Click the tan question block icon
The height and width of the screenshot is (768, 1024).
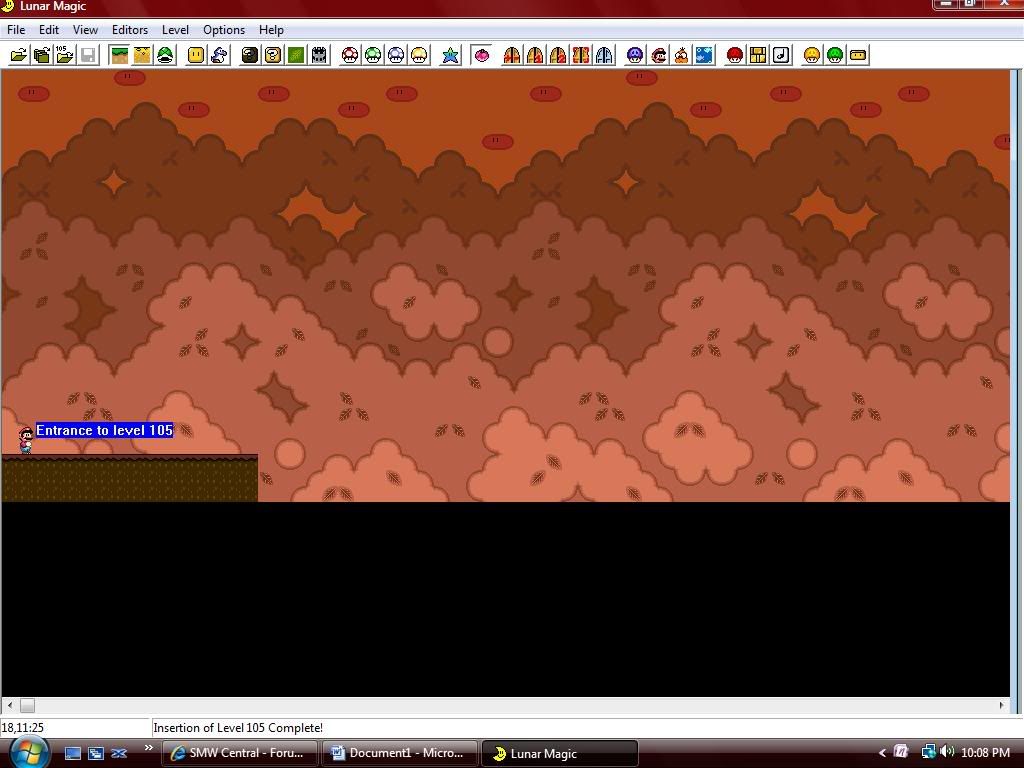(273, 56)
